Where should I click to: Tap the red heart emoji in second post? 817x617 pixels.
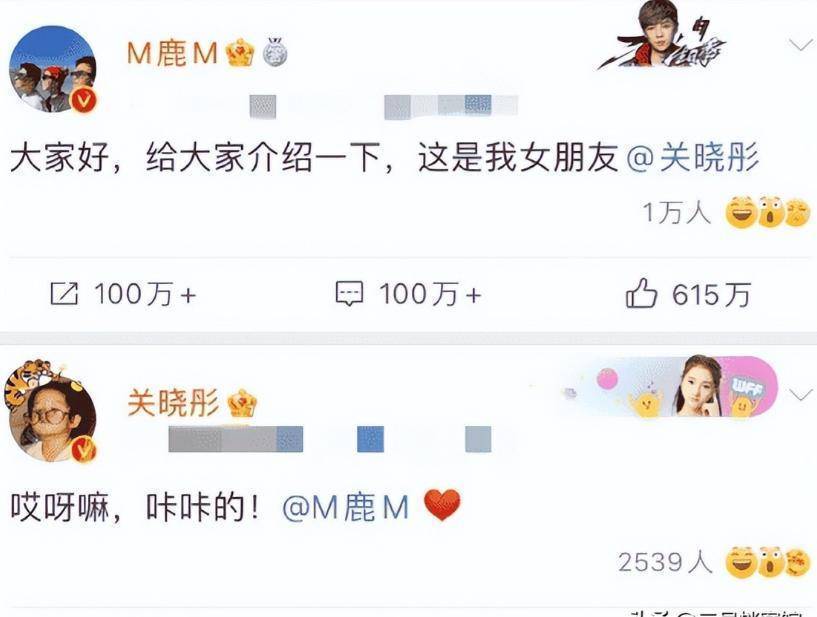pos(442,505)
